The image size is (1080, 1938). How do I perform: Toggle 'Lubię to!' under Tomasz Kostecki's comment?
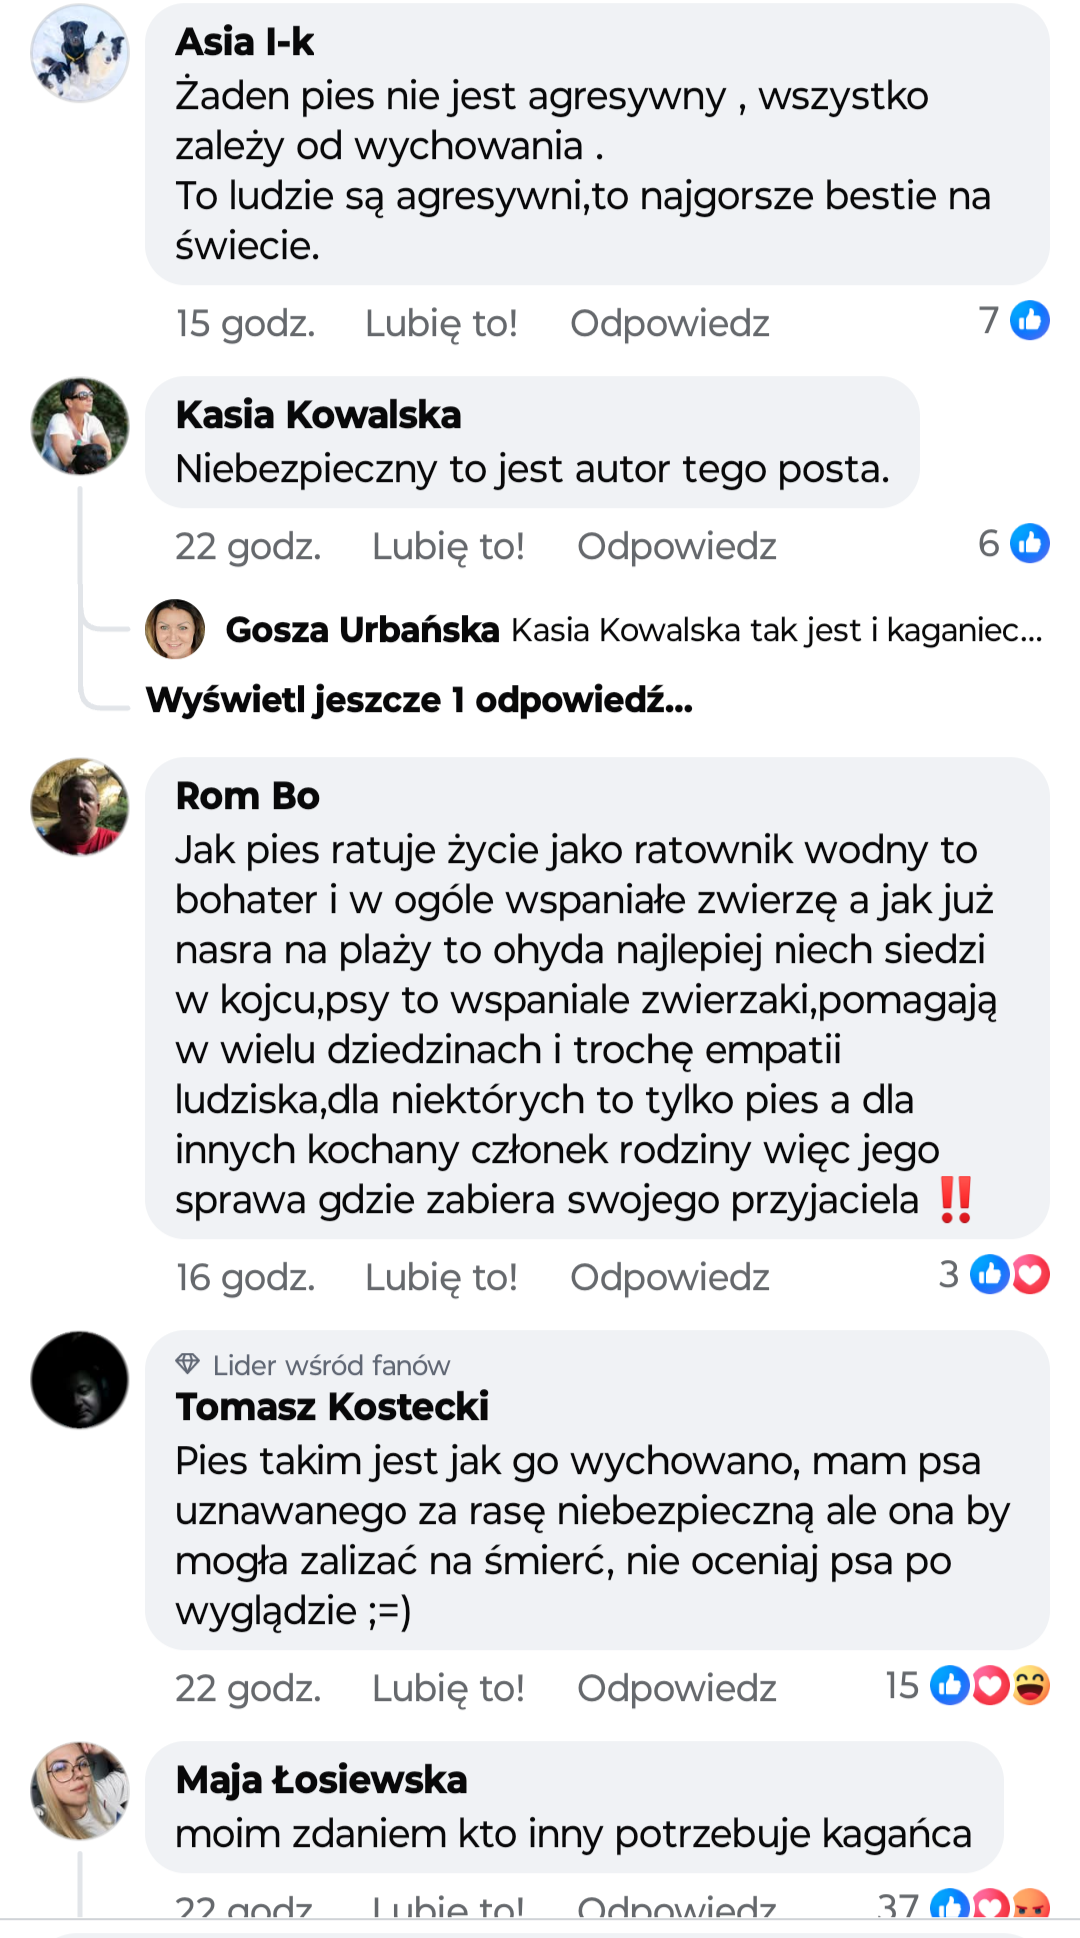pyautogui.click(x=448, y=1689)
